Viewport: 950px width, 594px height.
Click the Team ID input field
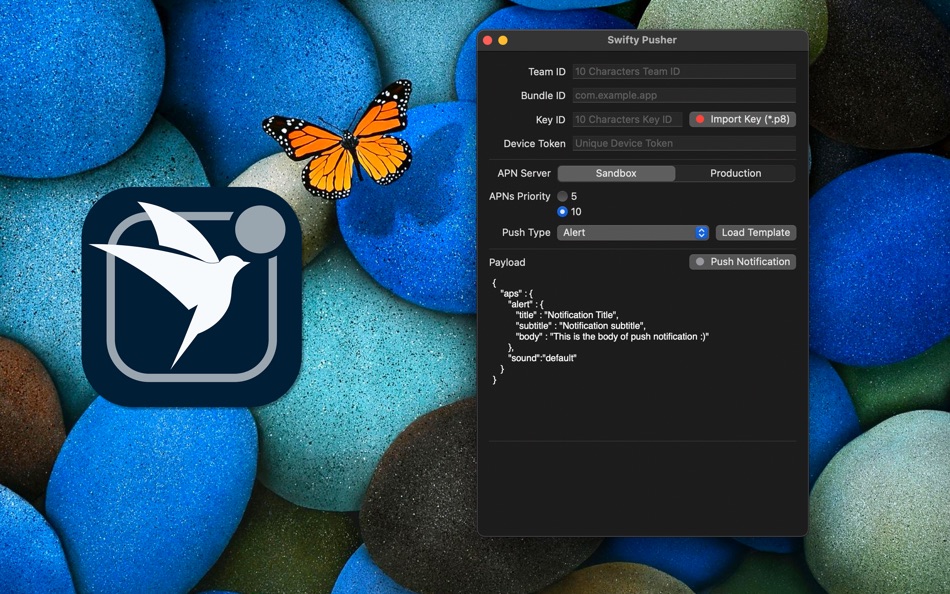pos(683,71)
